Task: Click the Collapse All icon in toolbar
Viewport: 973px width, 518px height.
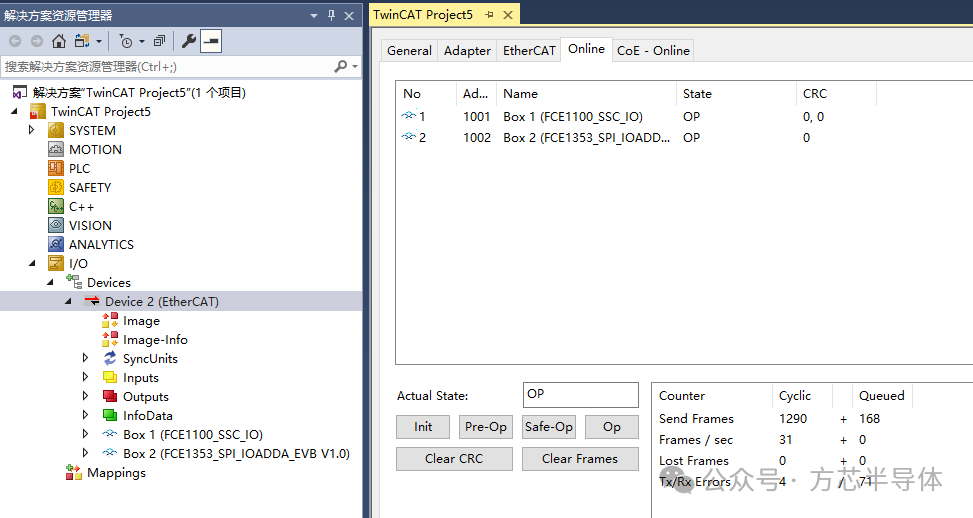Action: point(159,42)
